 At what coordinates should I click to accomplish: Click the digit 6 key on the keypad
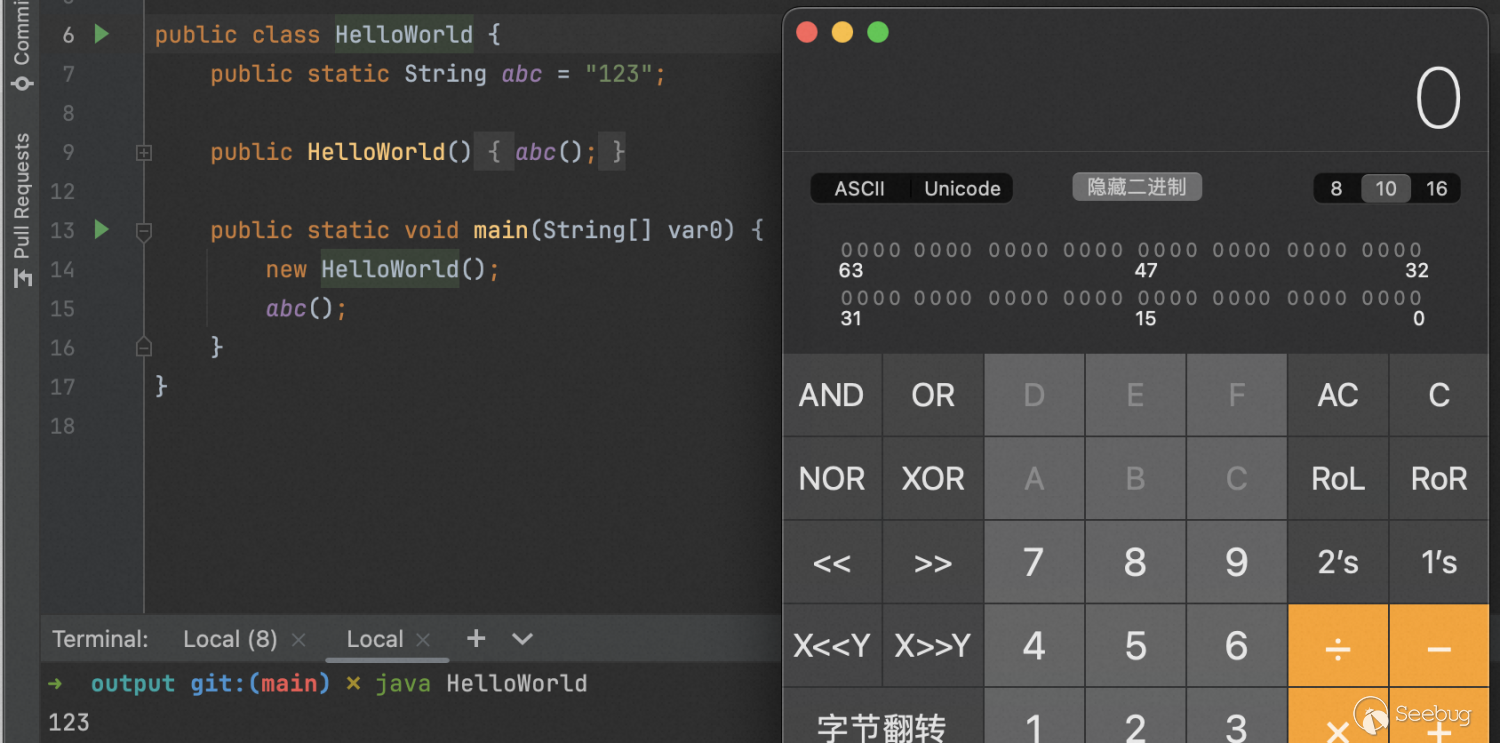pyautogui.click(x=1237, y=646)
